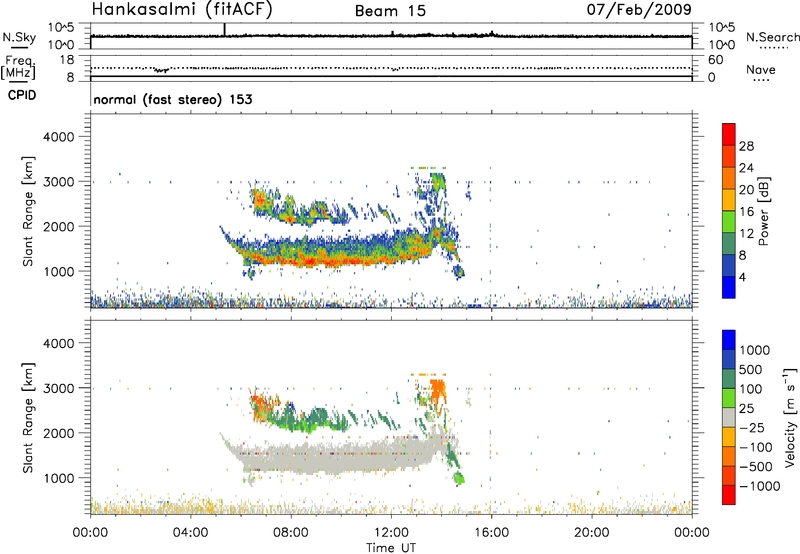Click the 08:00 time axis tick label
Viewport: 800px width, 554px height.
pos(291,533)
